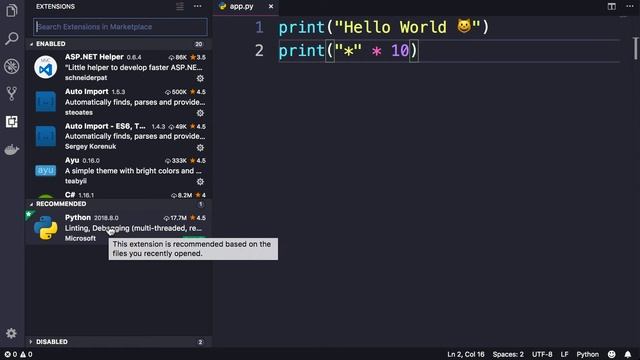This screenshot has height=360, width=640.
Task: Click the Search Extensions in Marketplace field
Action: pyautogui.click(x=120, y=27)
